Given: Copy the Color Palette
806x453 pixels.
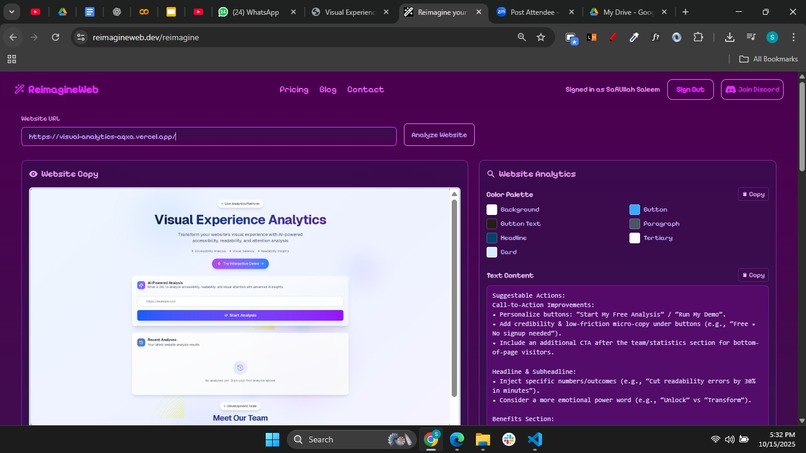Looking at the screenshot, I should 754,194.
